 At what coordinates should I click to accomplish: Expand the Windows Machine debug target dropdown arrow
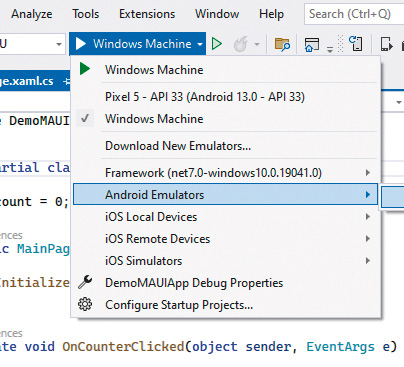pyautogui.click(x=200, y=44)
